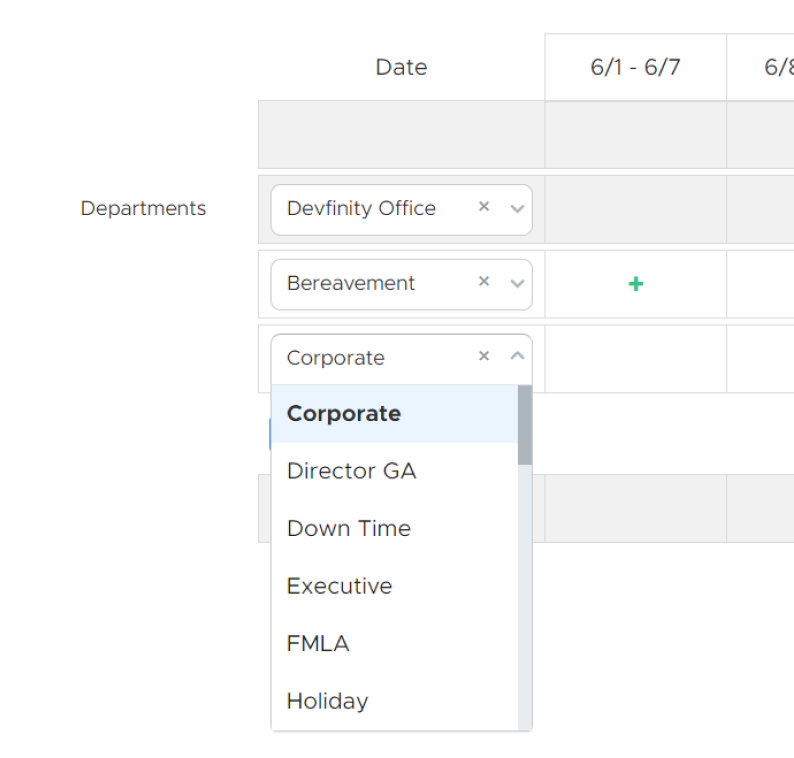The width and height of the screenshot is (794, 758).
Task: Clear the Devfinity Office selection
Action: pos(484,207)
